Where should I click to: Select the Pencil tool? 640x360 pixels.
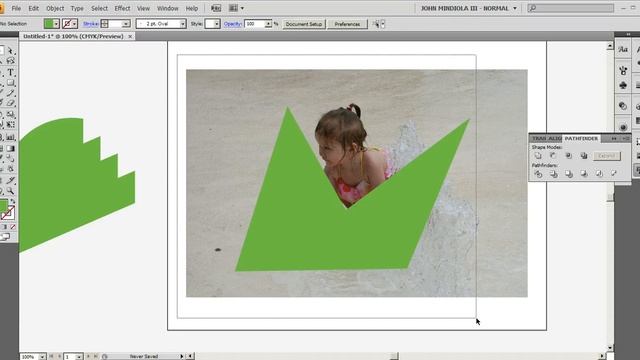tap(11, 93)
